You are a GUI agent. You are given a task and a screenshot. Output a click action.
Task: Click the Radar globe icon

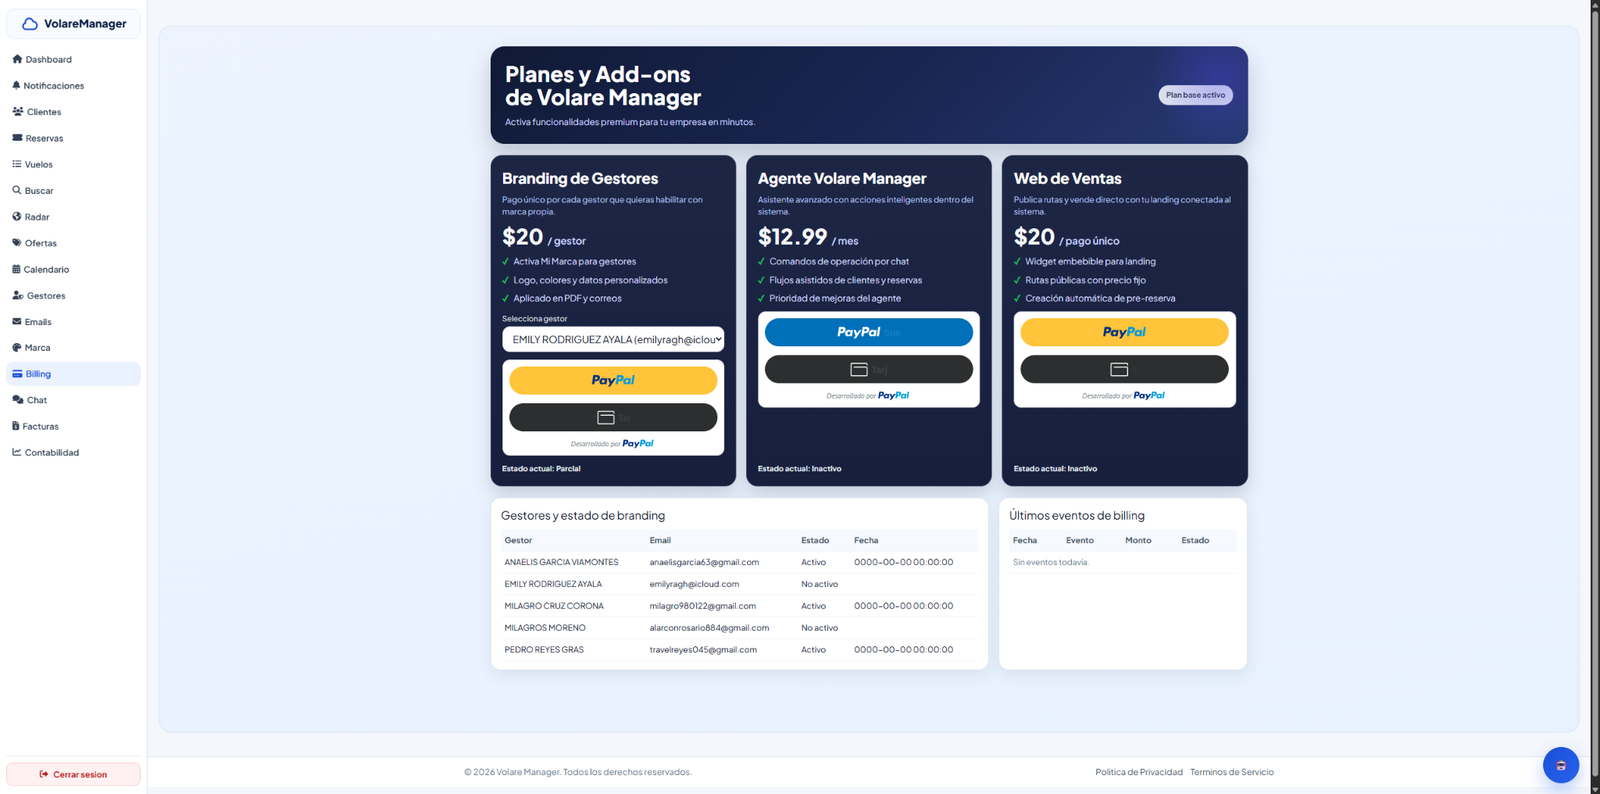(17, 216)
